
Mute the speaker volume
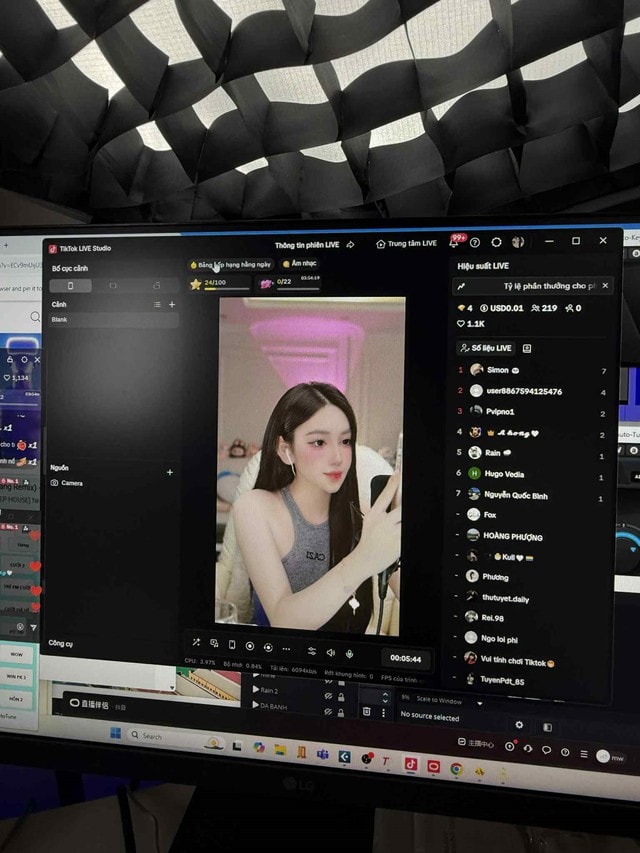pos(330,652)
